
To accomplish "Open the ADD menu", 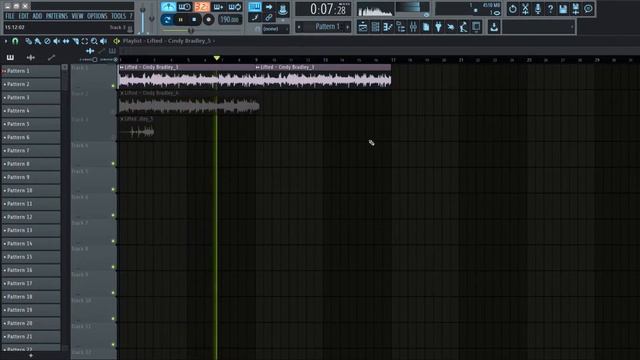I will [37, 16].
